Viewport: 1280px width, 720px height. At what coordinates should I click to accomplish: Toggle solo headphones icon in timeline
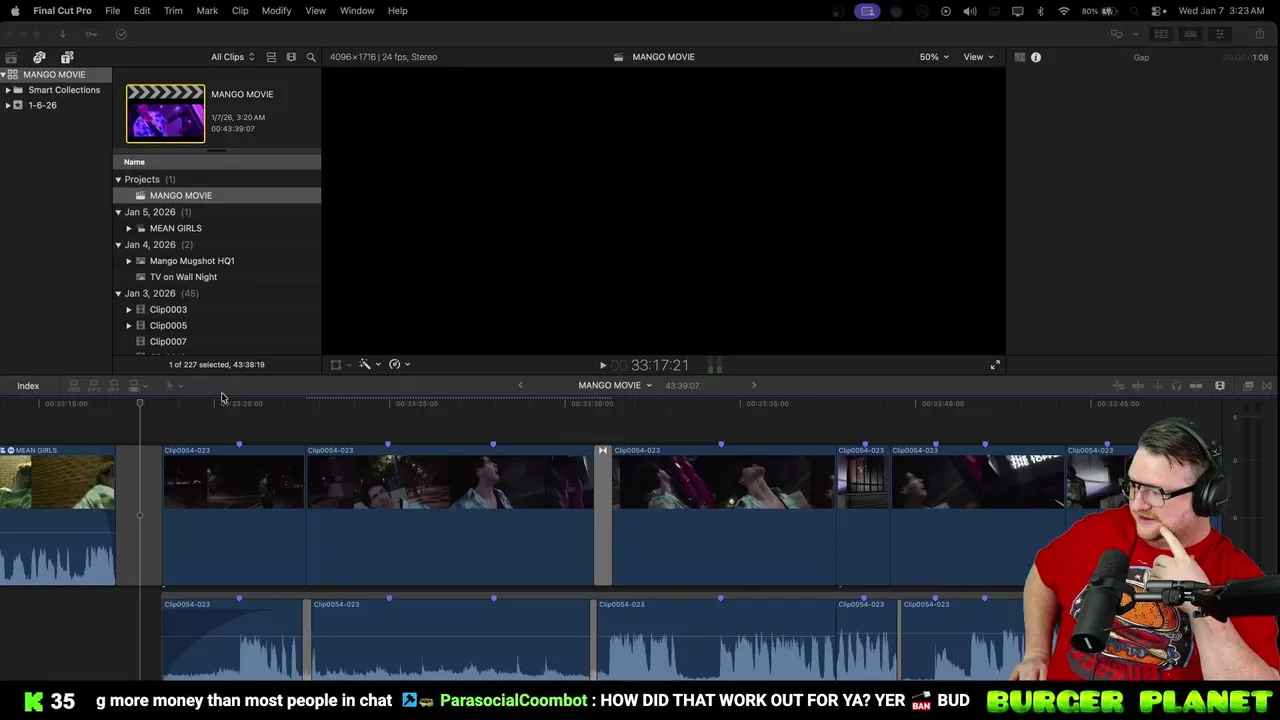pos(1176,386)
